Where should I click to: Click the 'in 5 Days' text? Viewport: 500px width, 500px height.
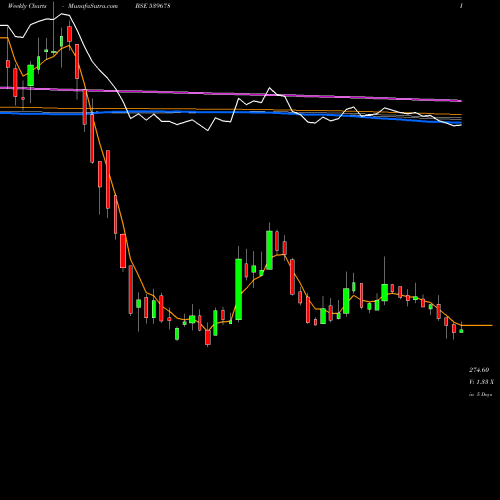tap(480, 394)
